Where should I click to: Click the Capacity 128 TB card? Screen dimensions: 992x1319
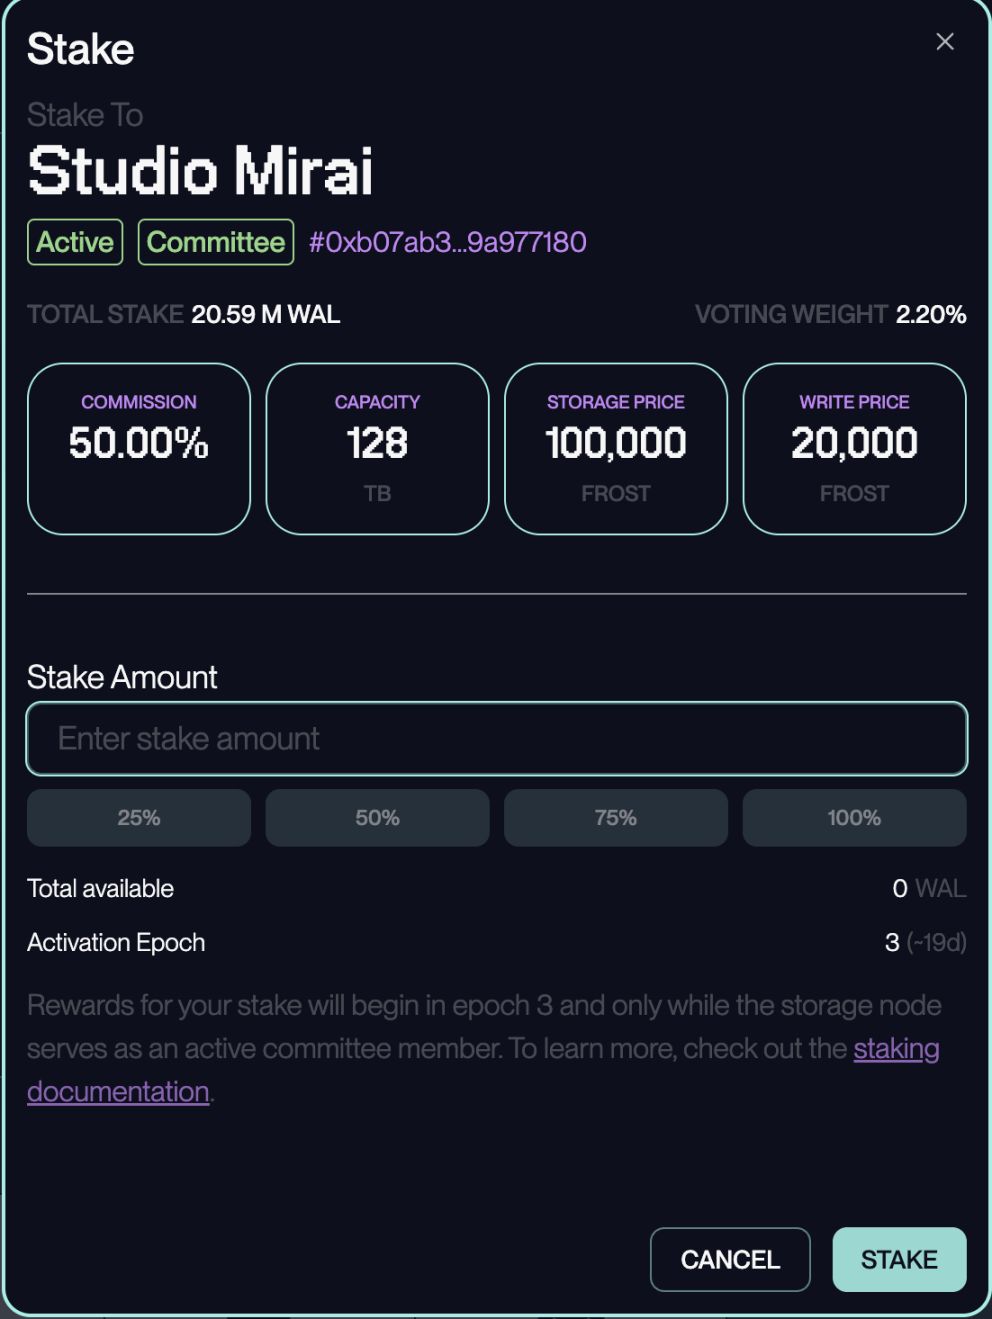pyautogui.click(x=377, y=449)
